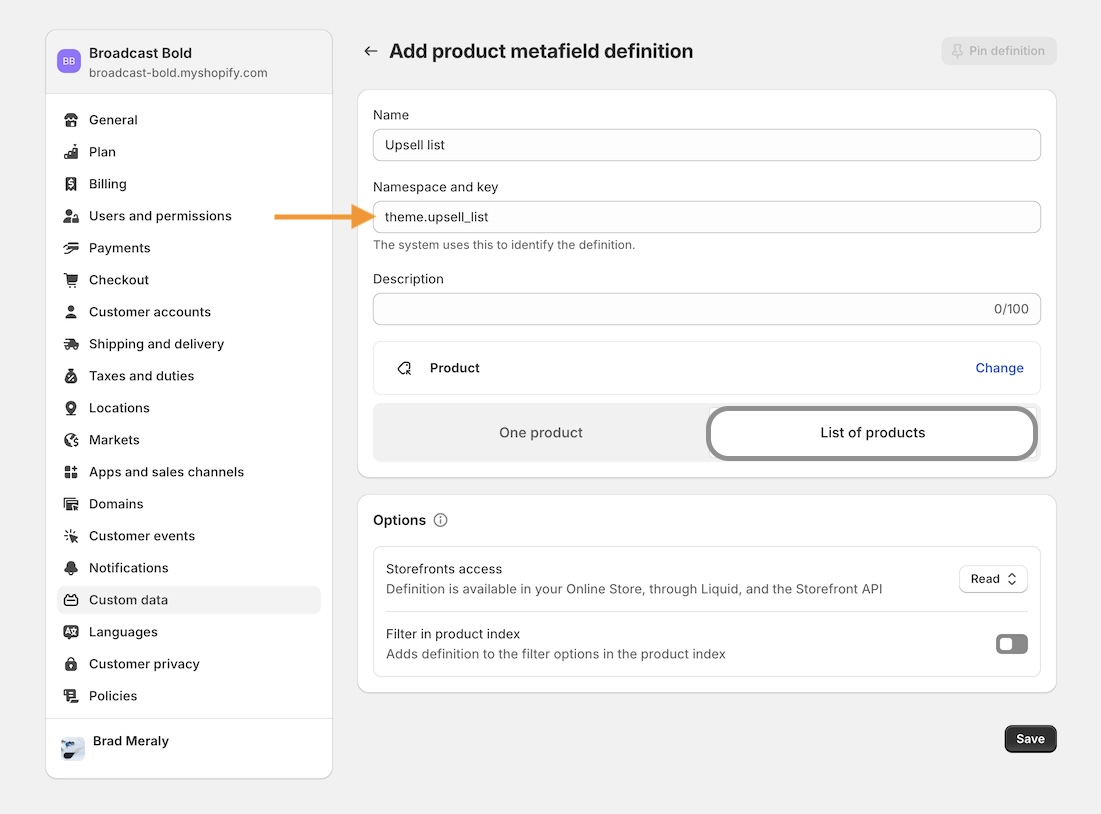Click the Shipping and delivery truck icon
Viewport: 1101px width, 814px height.
(x=71, y=344)
